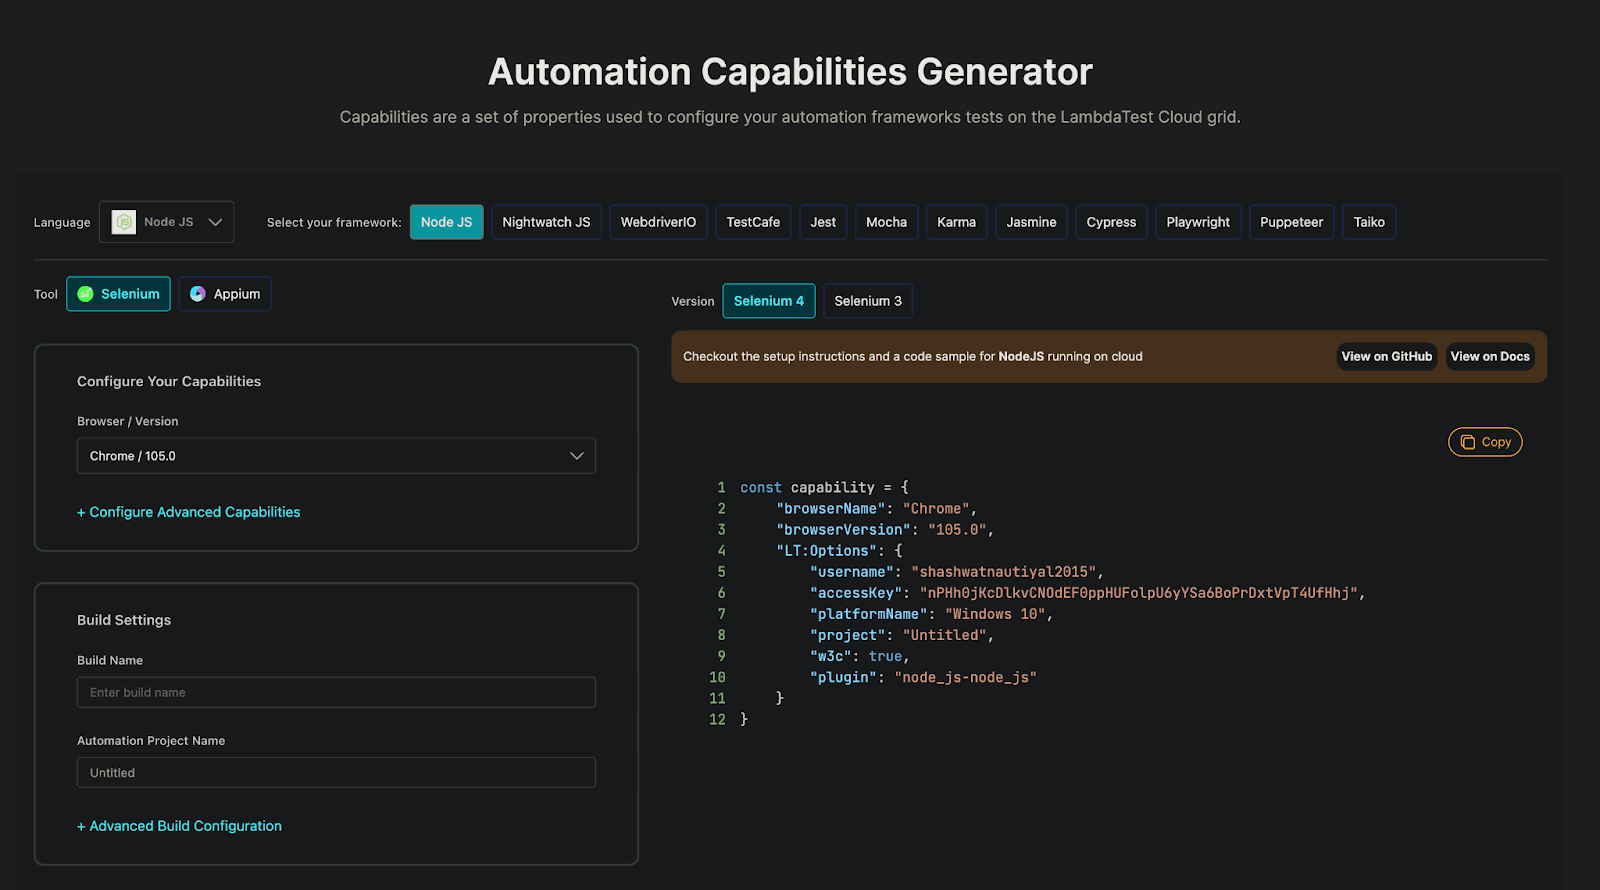Image resolution: width=1600 pixels, height=890 pixels.
Task: Select the TestCafe framework
Action: tap(753, 222)
